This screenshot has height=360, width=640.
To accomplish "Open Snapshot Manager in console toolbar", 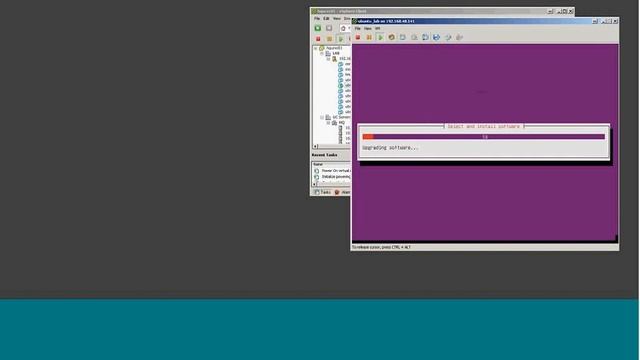I will pos(425,37).
